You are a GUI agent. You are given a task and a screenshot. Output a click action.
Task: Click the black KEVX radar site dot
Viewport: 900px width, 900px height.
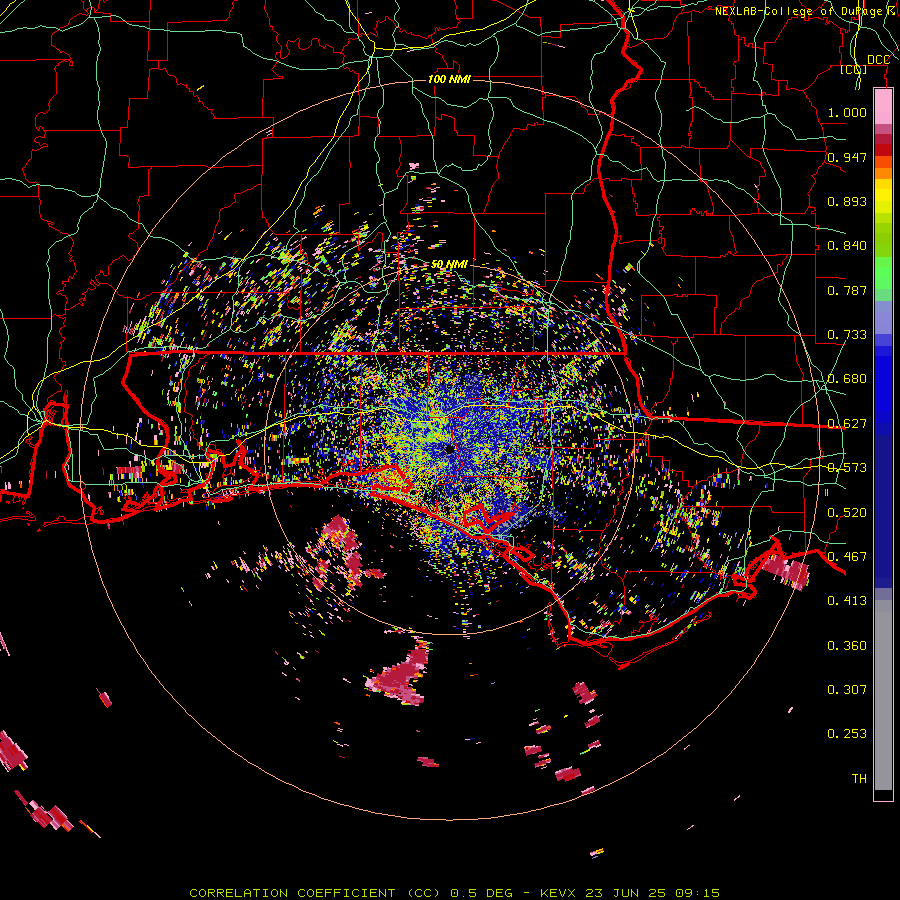pyautogui.click(x=449, y=449)
